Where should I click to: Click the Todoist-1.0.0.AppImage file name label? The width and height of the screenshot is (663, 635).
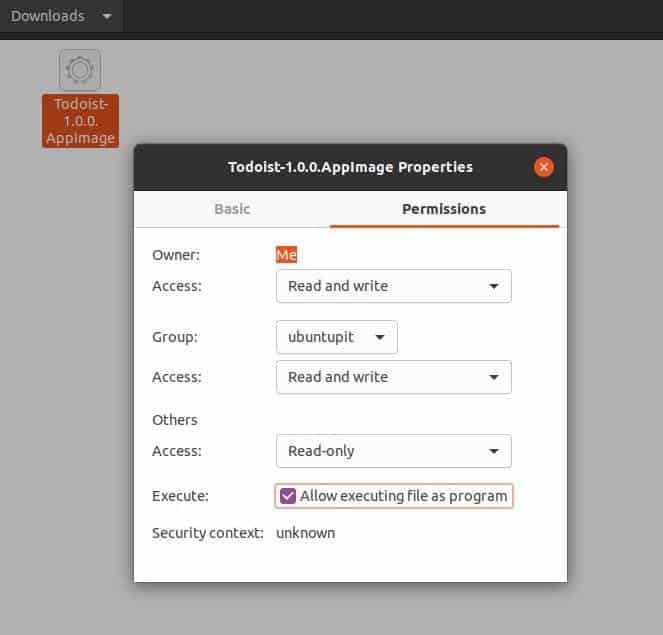click(x=80, y=121)
